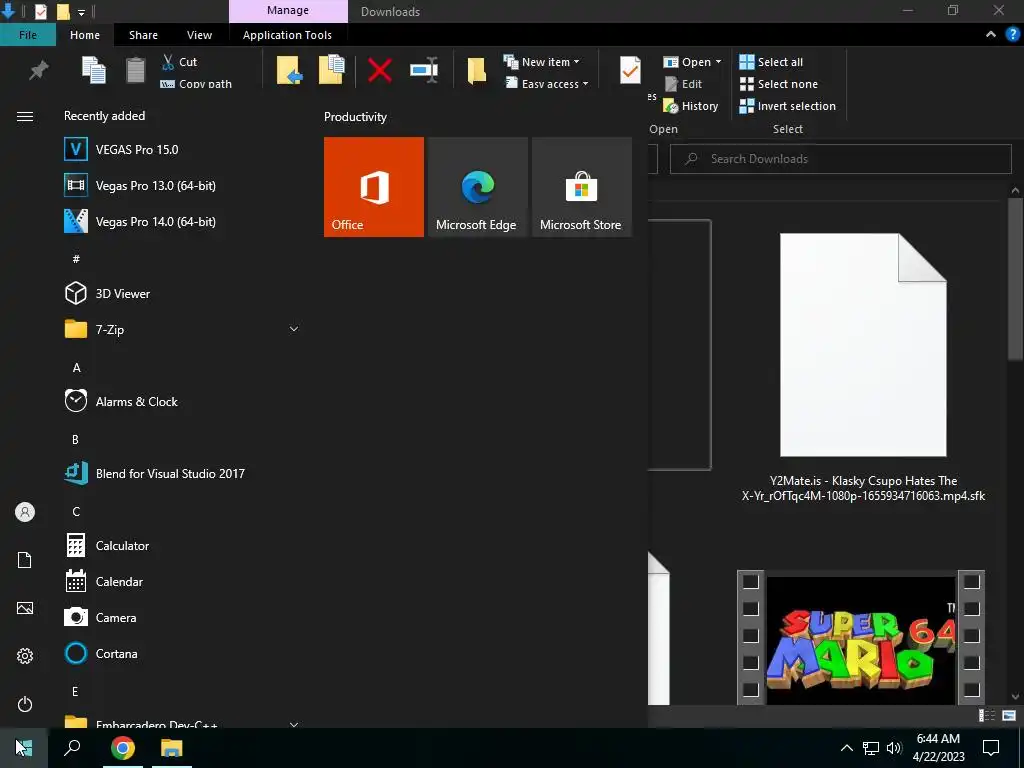The height and width of the screenshot is (768, 1024).
Task: Expand the 7-Zip folder chevron
Action: (294, 329)
